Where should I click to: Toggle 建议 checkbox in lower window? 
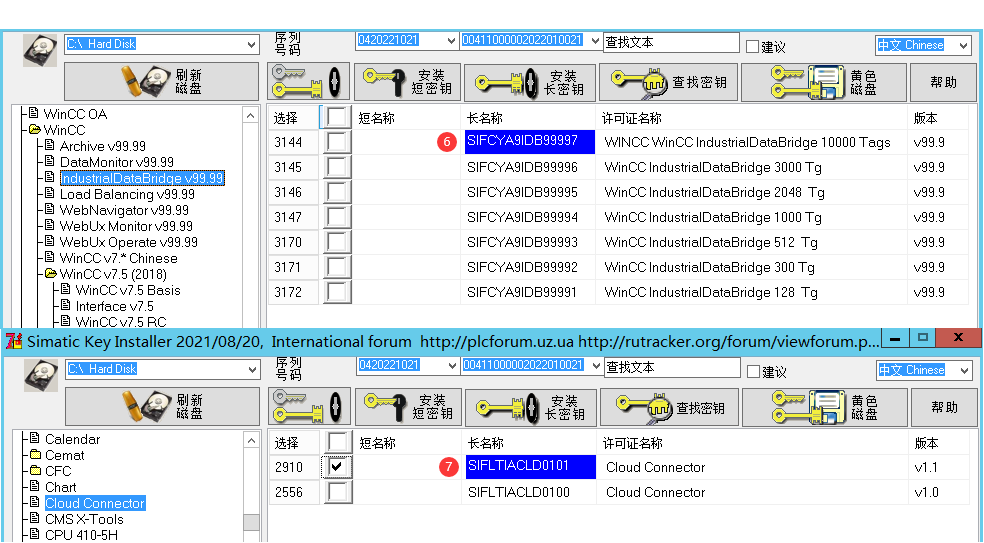(x=754, y=372)
